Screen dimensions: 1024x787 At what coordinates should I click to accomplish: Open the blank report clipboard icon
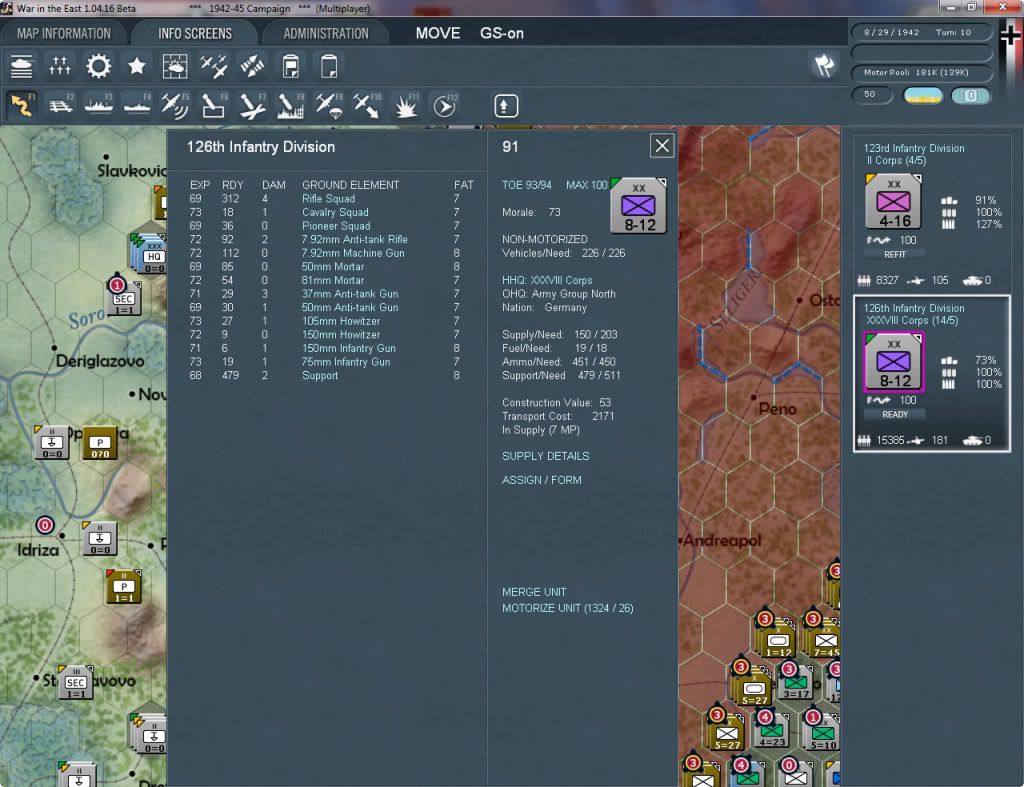(x=329, y=66)
